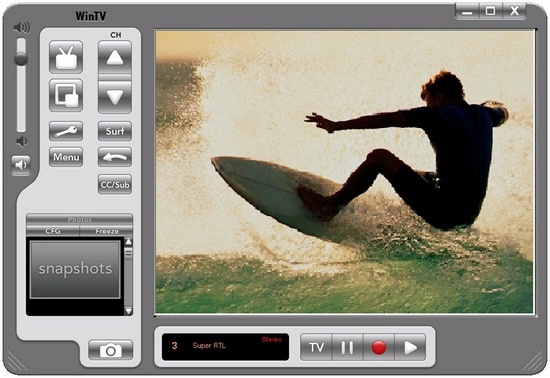550x378 pixels.
Task: Click the TV set icon button
Action: [66, 57]
